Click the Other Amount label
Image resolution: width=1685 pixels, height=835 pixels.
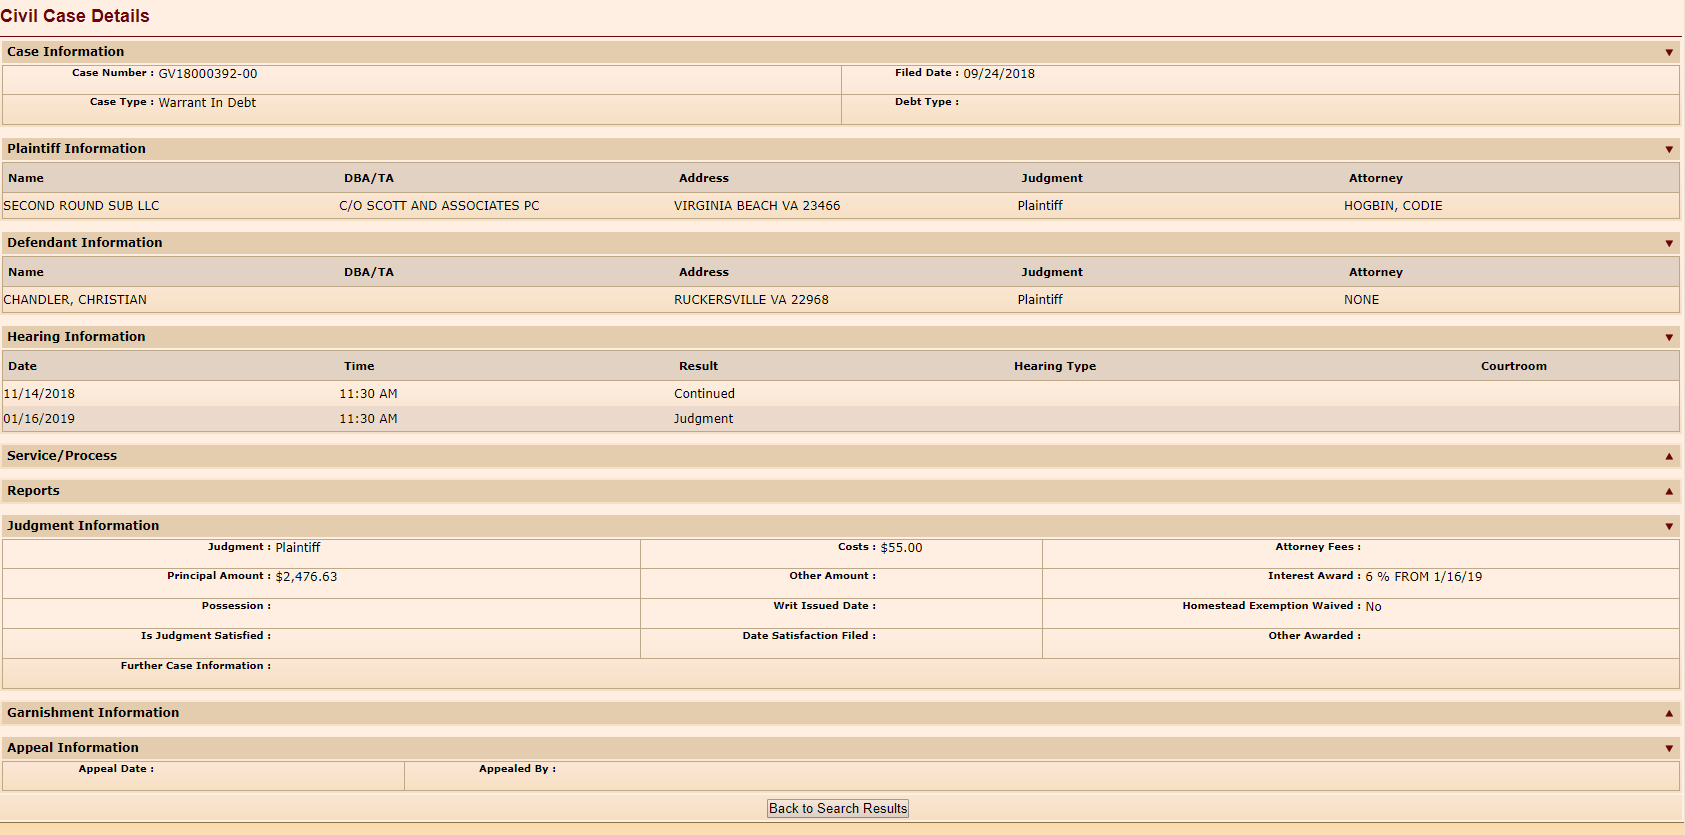pyautogui.click(x=833, y=576)
